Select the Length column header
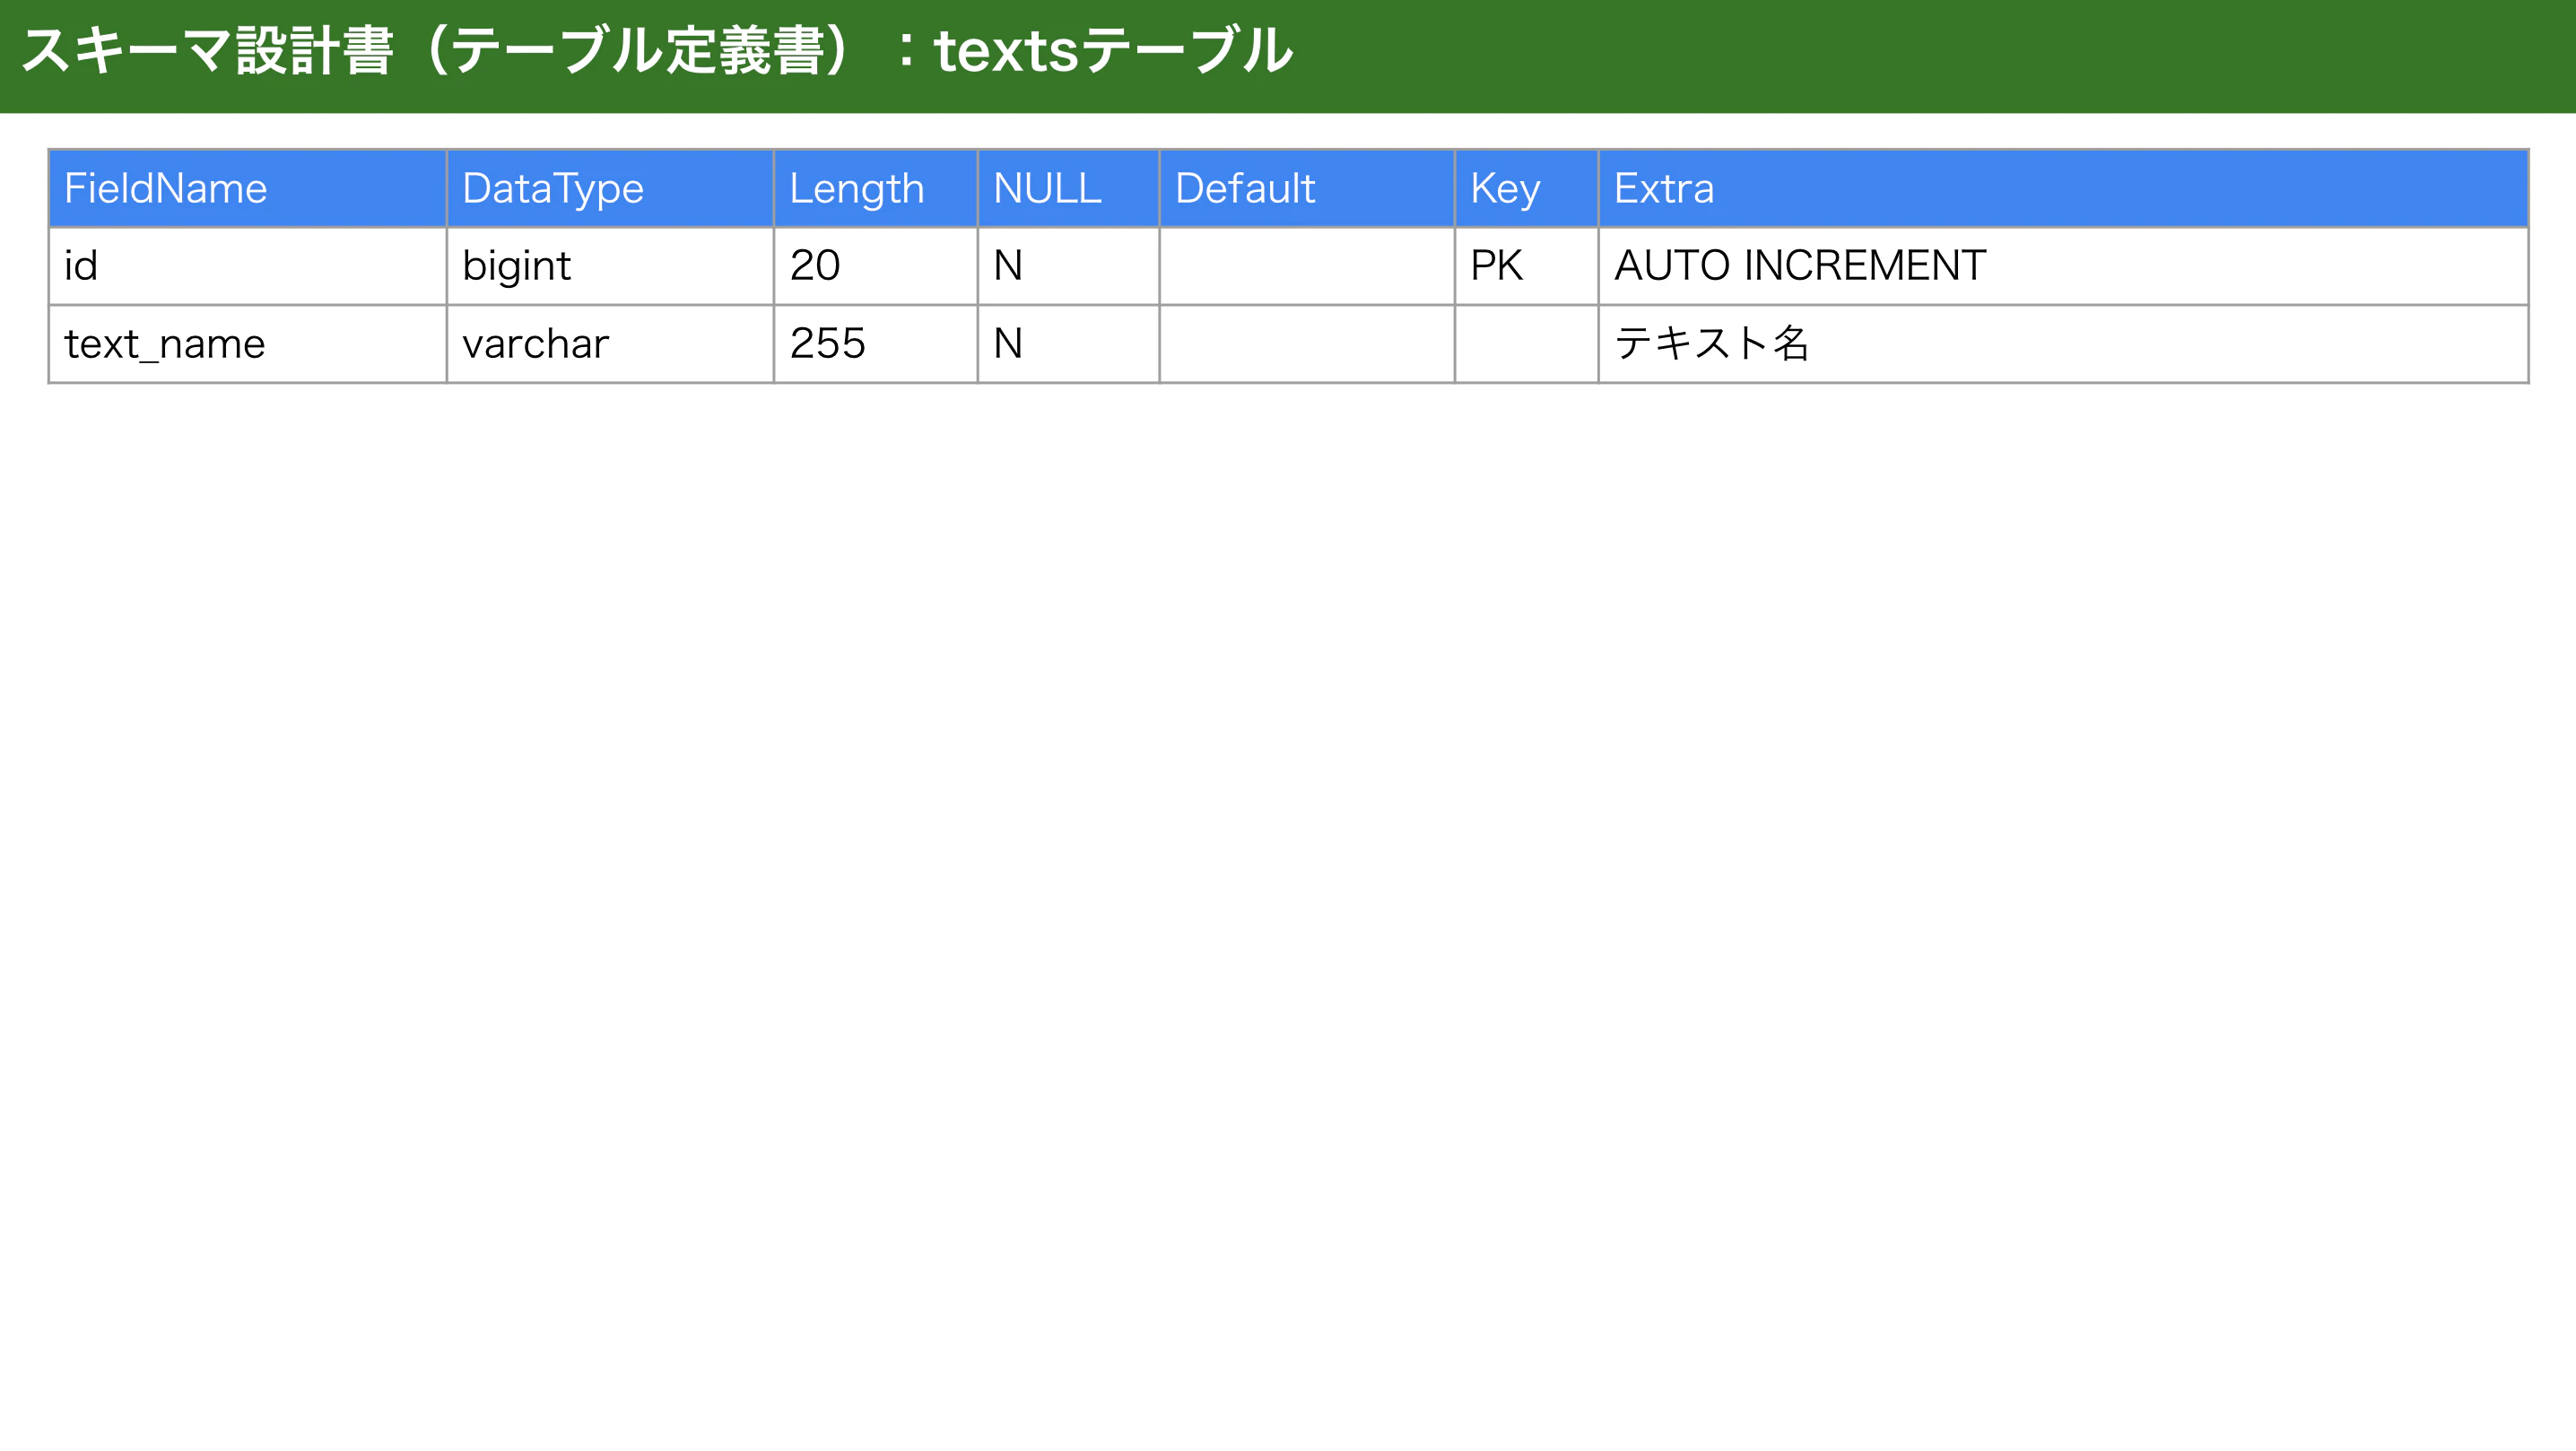The height and width of the screenshot is (1451, 2576). click(x=875, y=188)
